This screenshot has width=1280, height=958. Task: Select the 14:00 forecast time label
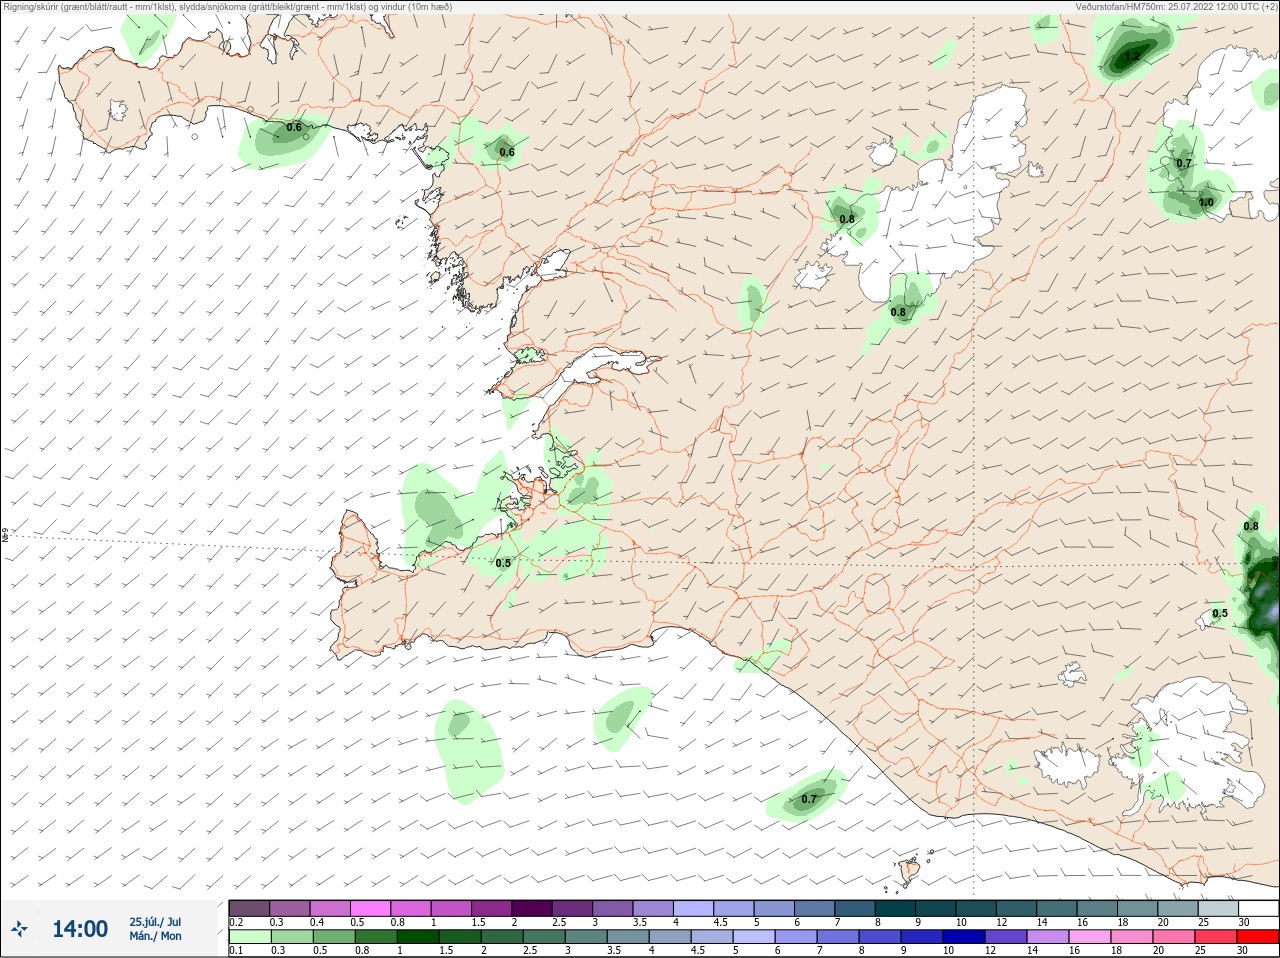click(x=80, y=929)
